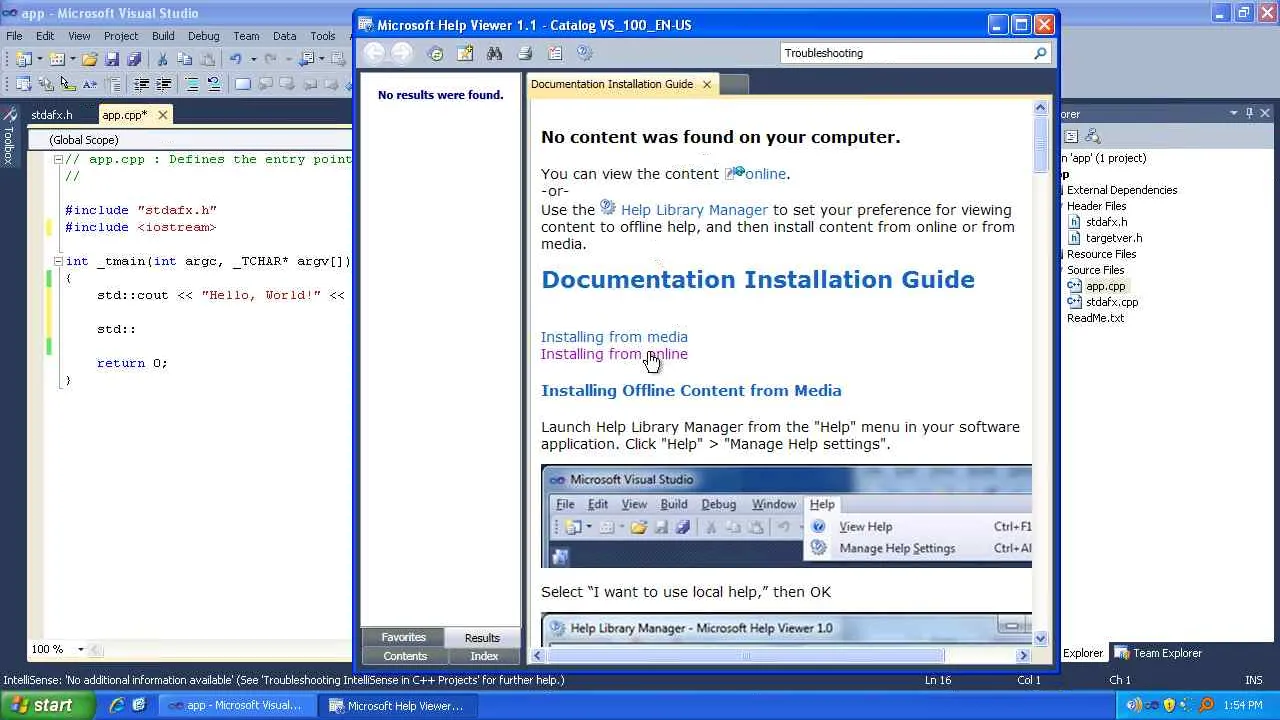This screenshot has height=720, width=1280.
Task: Click the options list icon in Help Viewer toolbar
Action: (x=555, y=54)
